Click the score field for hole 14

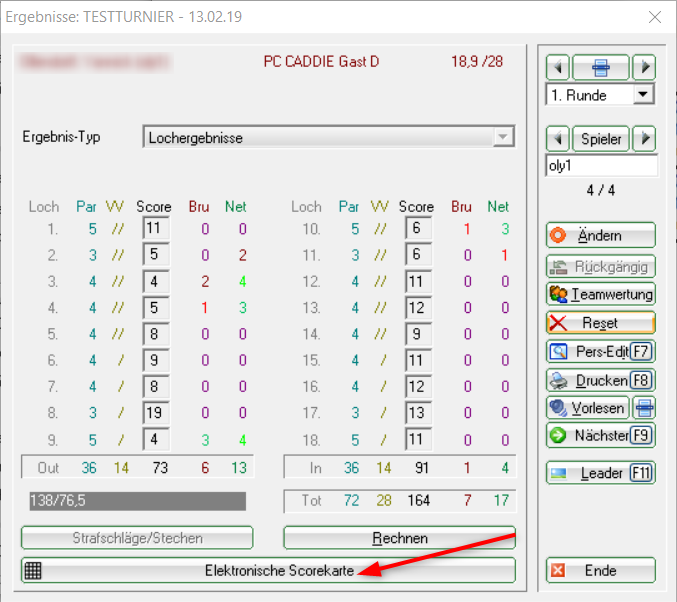point(418,334)
